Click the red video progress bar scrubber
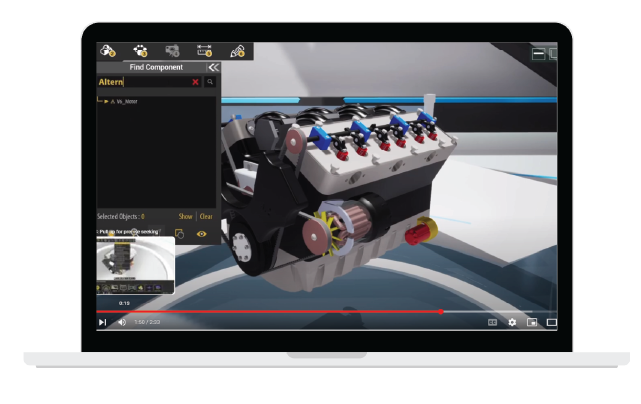641x404 pixels. click(x=441, y=311)
